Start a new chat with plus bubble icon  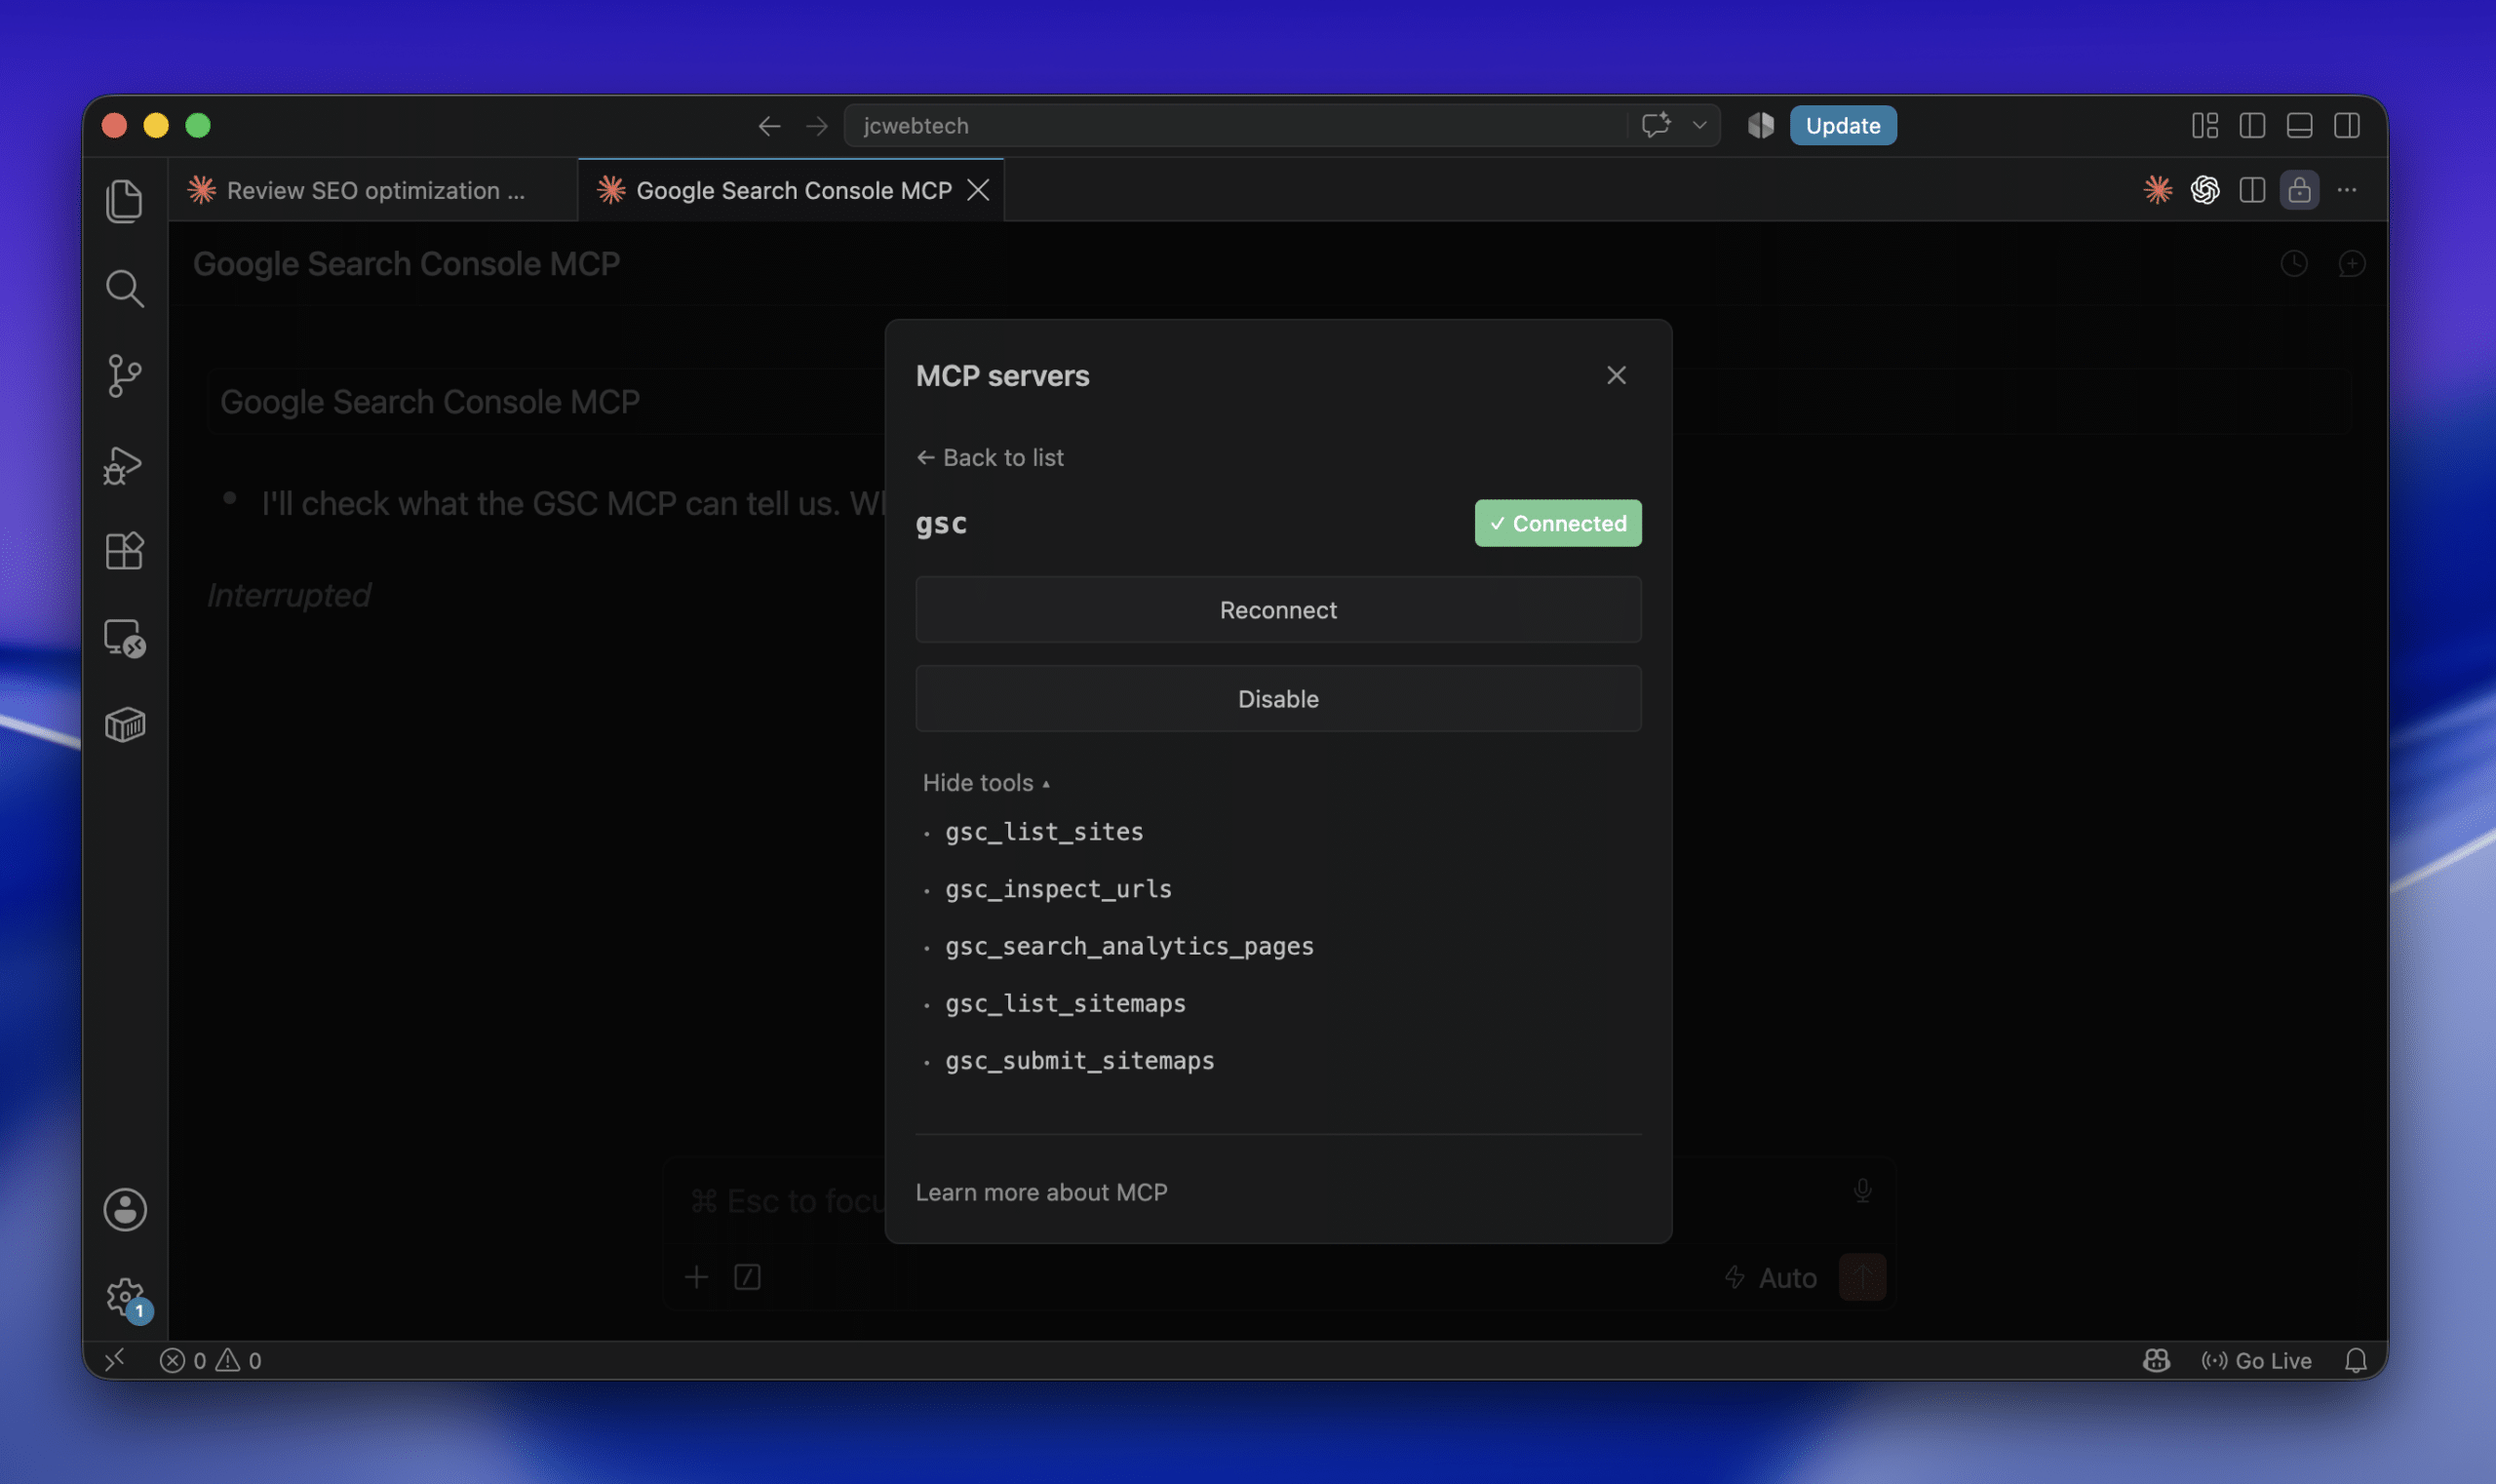[2352, 263]
